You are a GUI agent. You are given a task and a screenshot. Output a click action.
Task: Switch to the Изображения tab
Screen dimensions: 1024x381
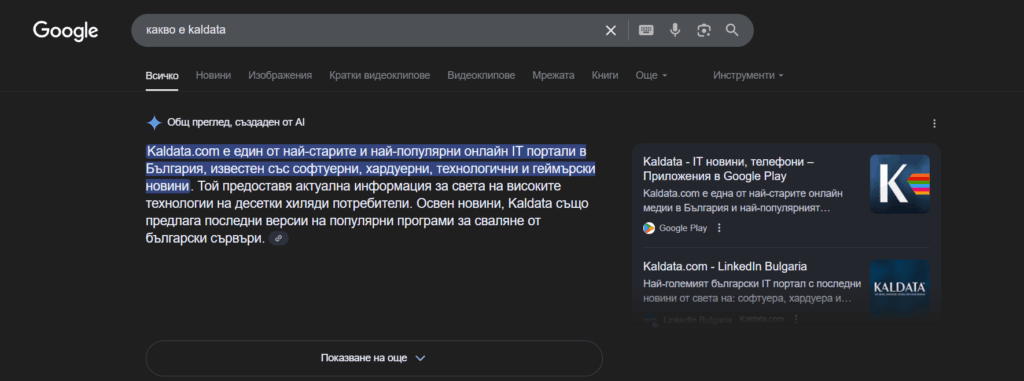pyautogui.click(x=280, y=75)
